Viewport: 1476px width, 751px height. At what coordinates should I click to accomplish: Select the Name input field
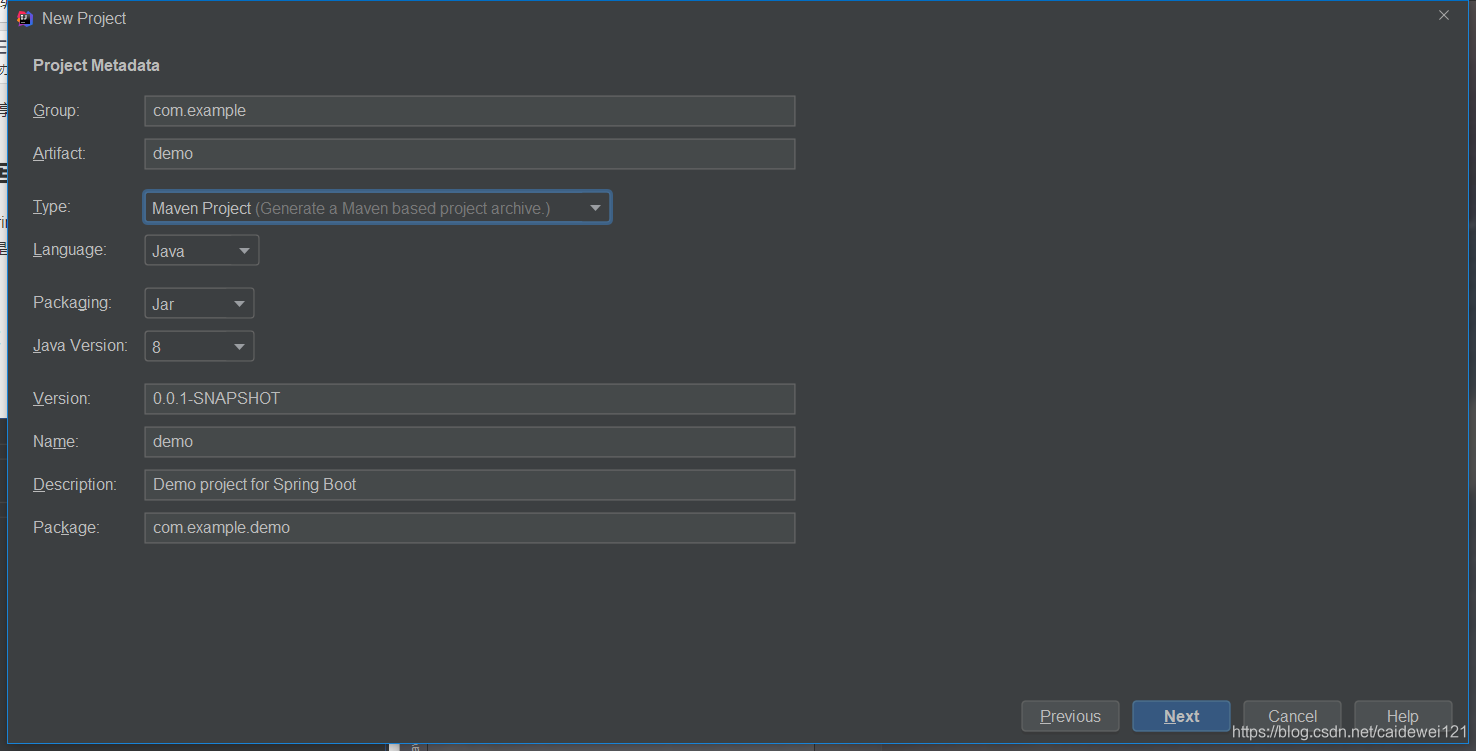(469, 442)
